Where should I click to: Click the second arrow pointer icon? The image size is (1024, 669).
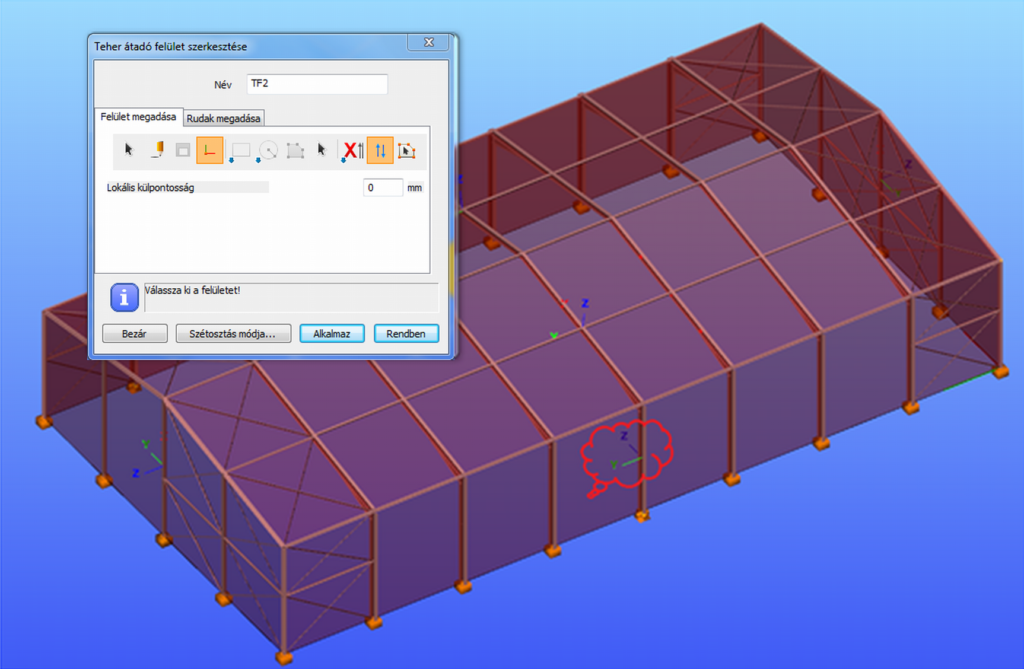(x=321, y=150)
